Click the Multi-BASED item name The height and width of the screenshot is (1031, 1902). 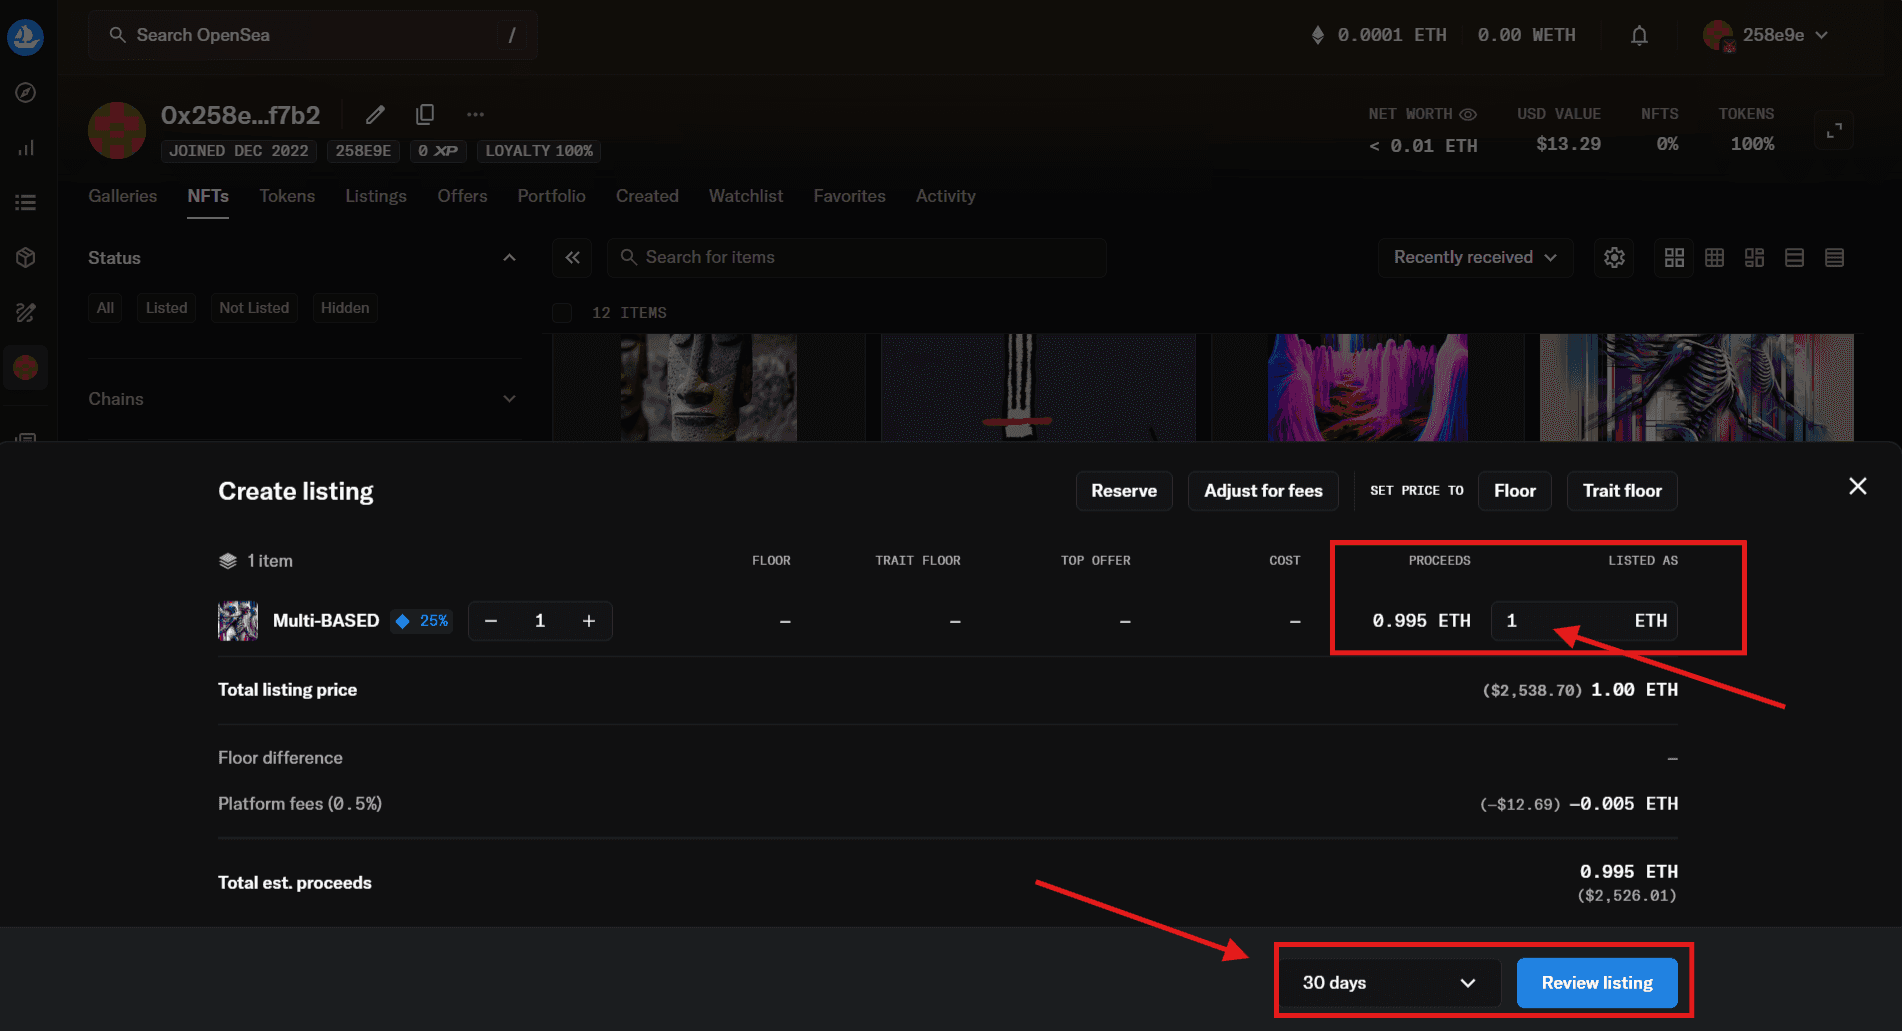(x=326, y=621)
